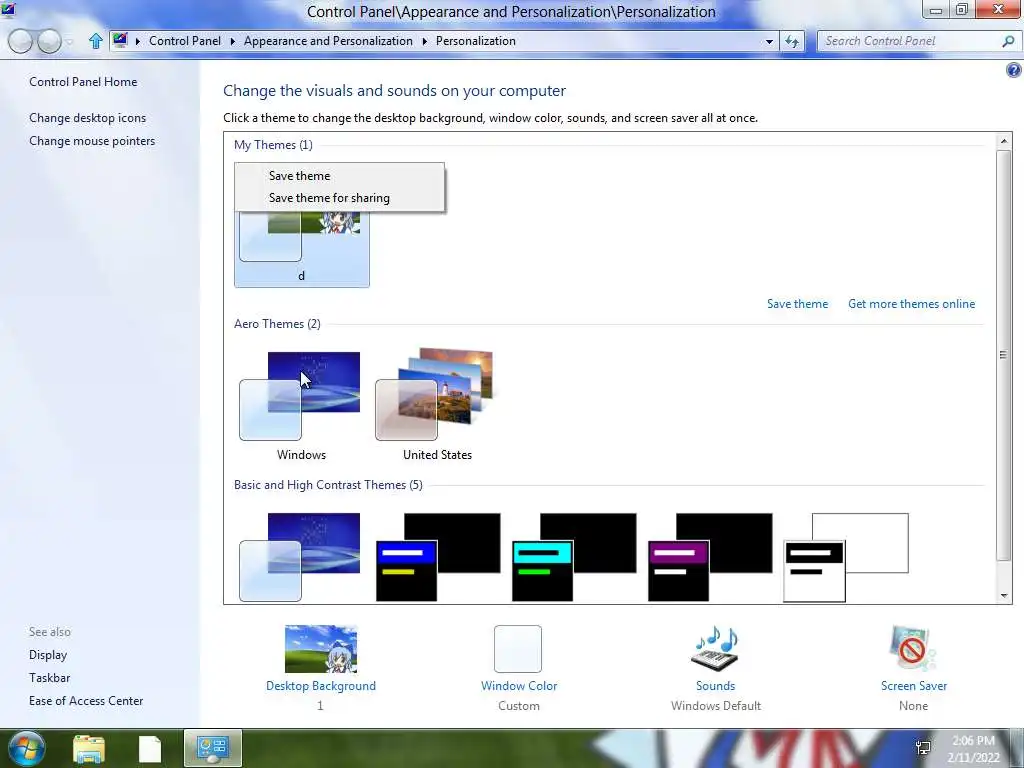The height and width of the screenshot is (768, 1024).
Task: Click the Screen Saver link text
Action: tap(914, 686)
